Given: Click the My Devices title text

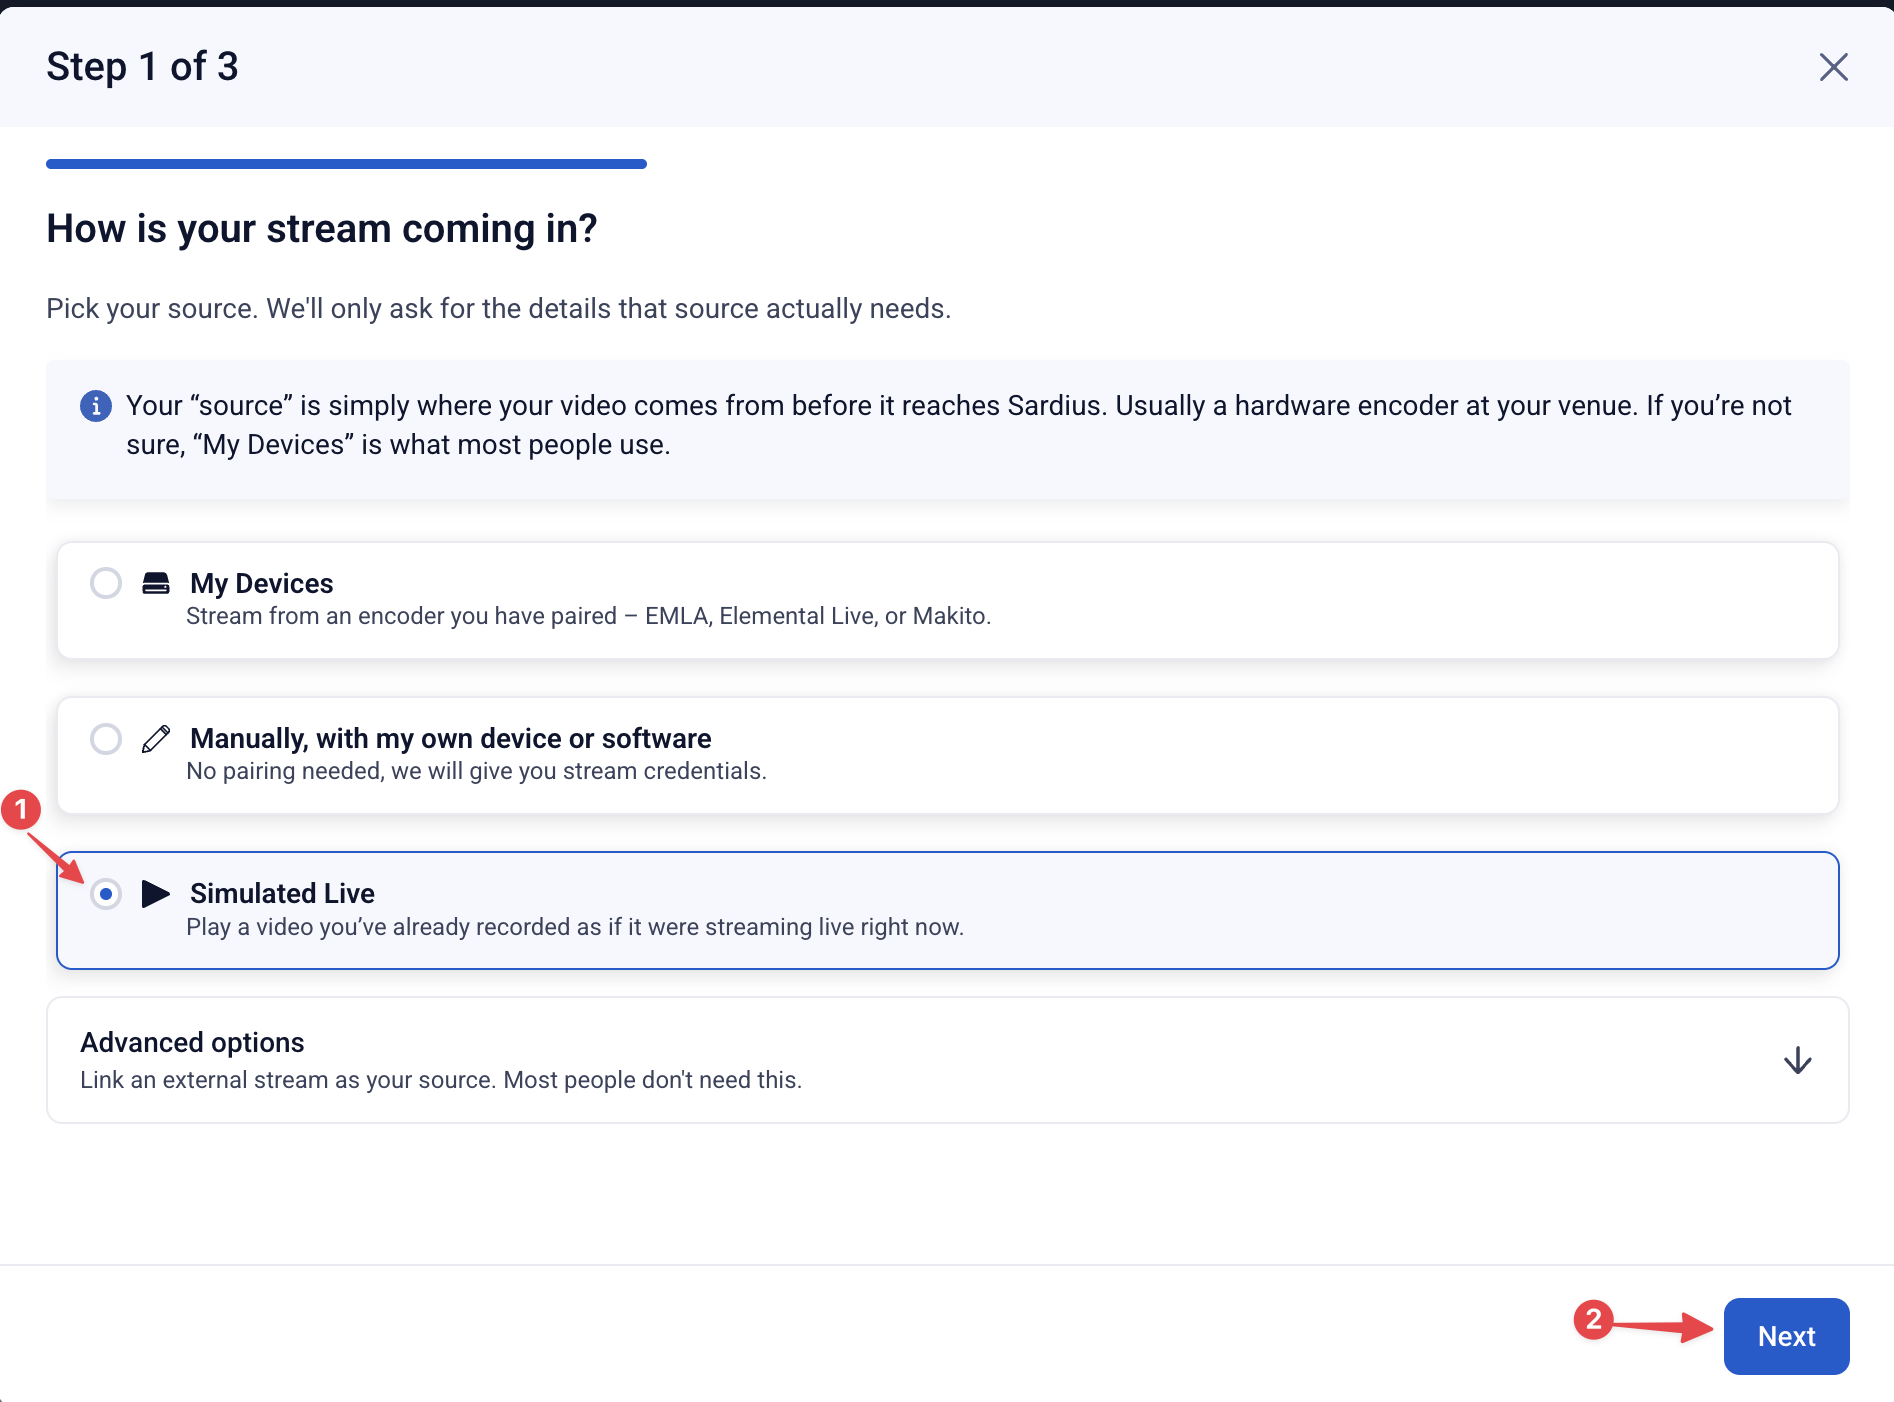Looking at the screenshot, I should (x=262, y=583).
